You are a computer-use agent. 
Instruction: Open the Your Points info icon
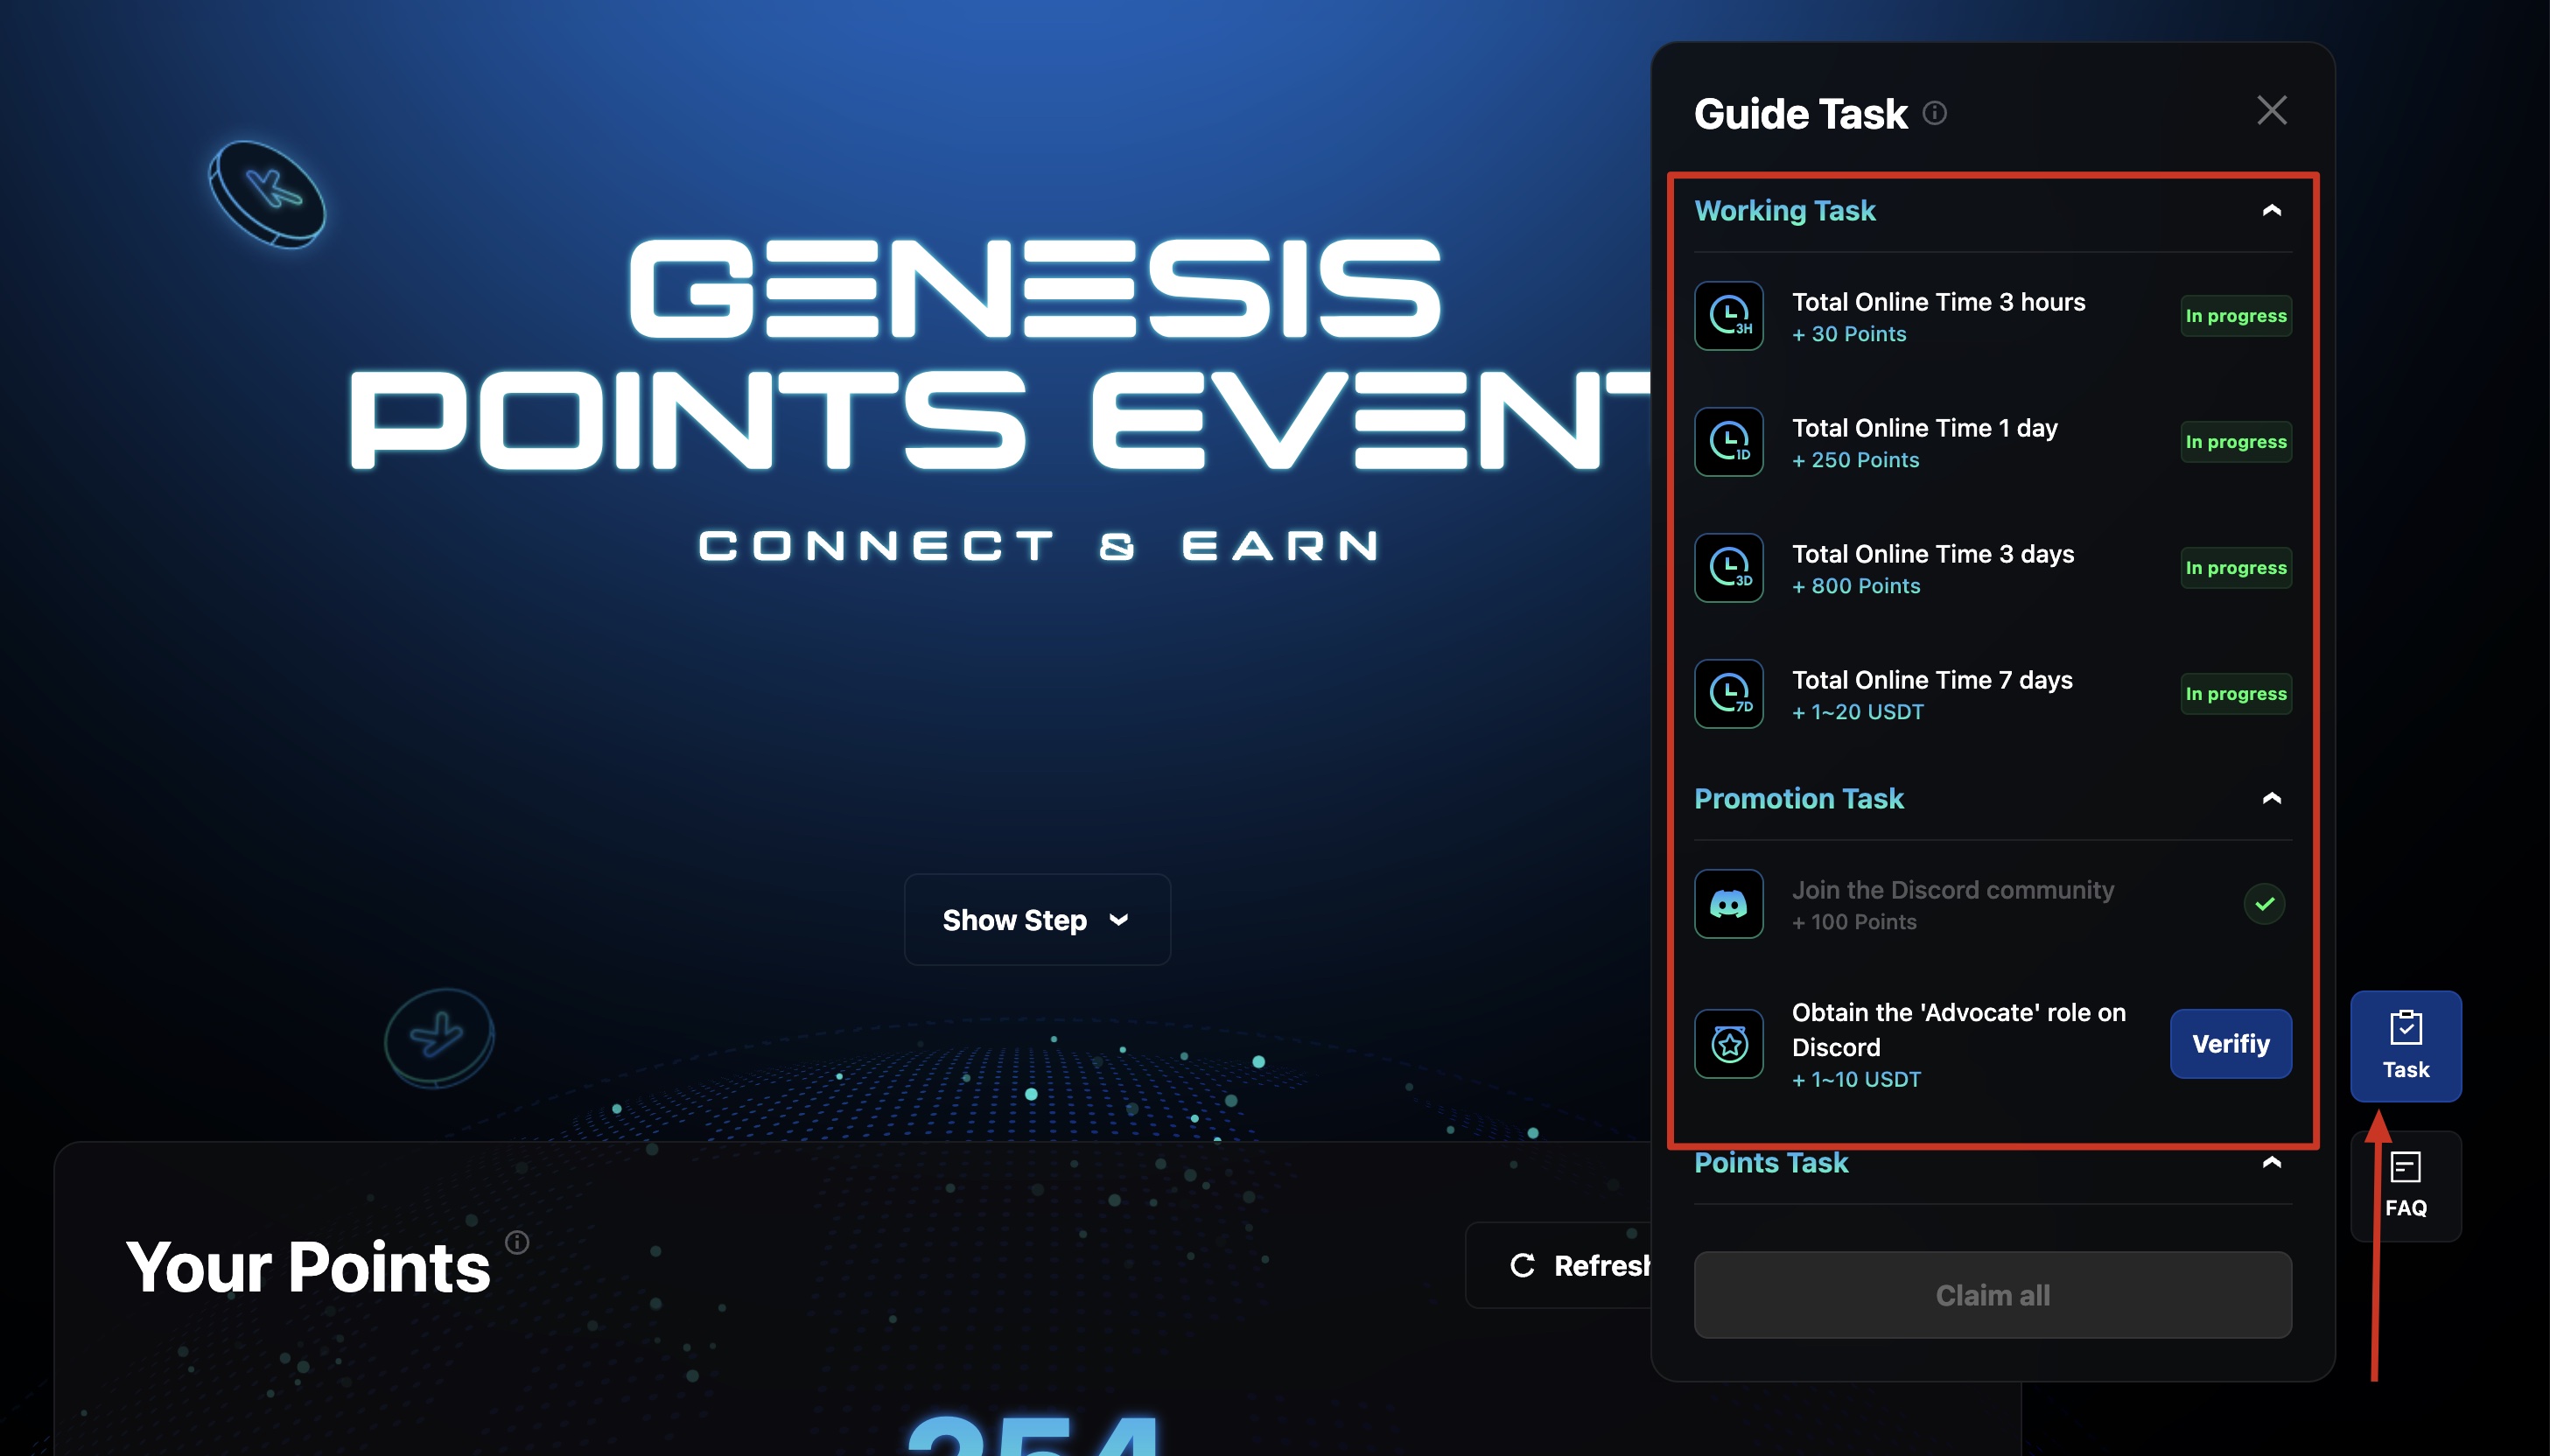(x=517, y=1242)
